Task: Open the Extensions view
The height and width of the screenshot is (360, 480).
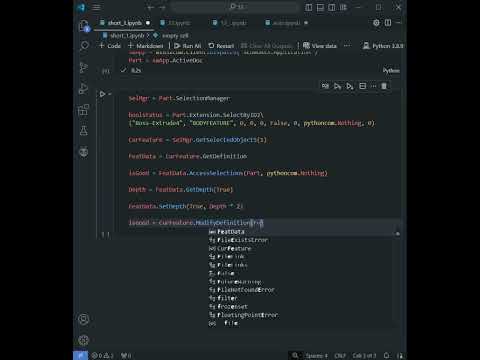Action: point(84,109)
